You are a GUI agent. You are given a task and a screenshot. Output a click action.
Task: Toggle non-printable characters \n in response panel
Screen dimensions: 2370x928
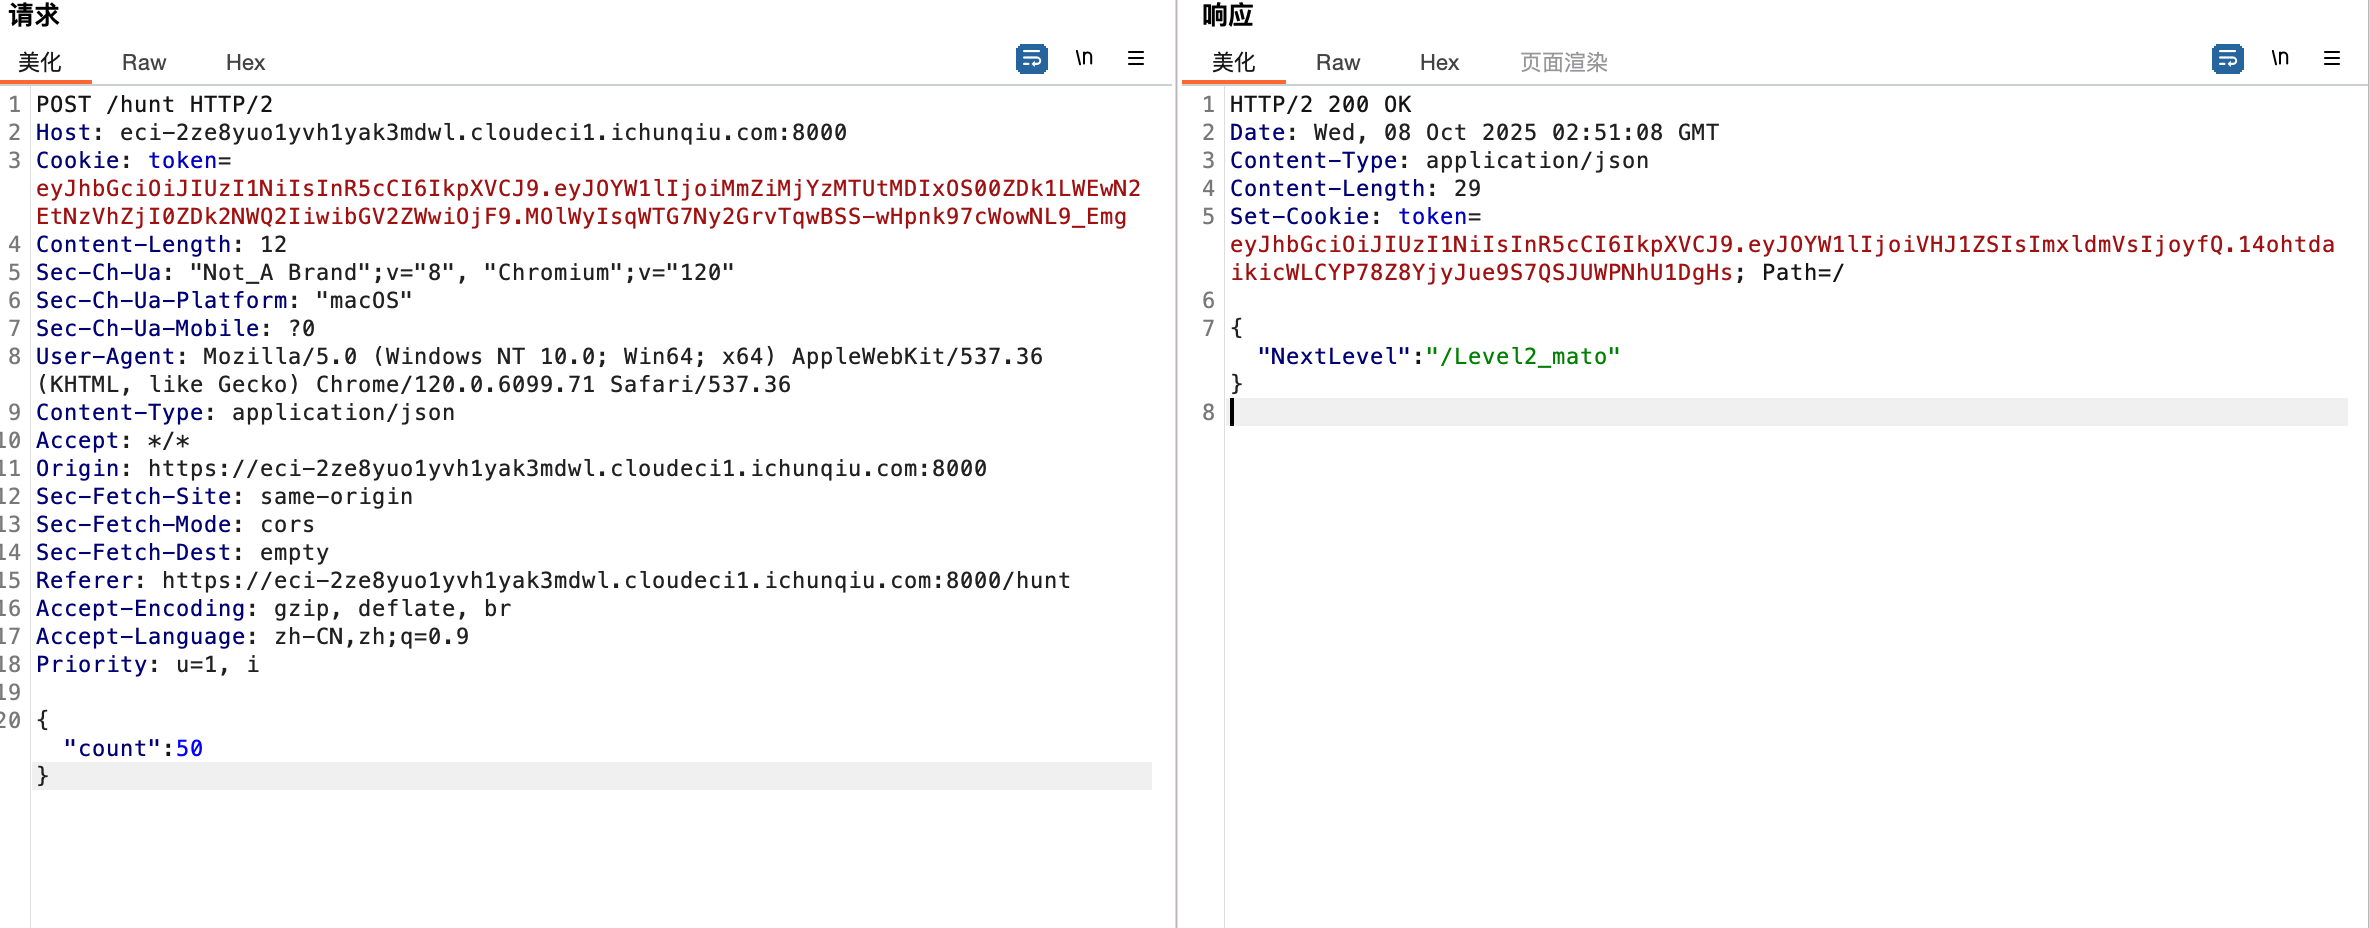pos(2280,59)
